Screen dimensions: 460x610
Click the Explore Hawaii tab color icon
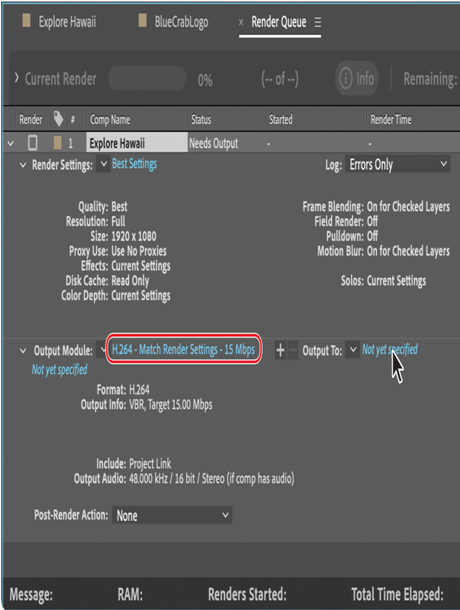[x=26, y=21]
